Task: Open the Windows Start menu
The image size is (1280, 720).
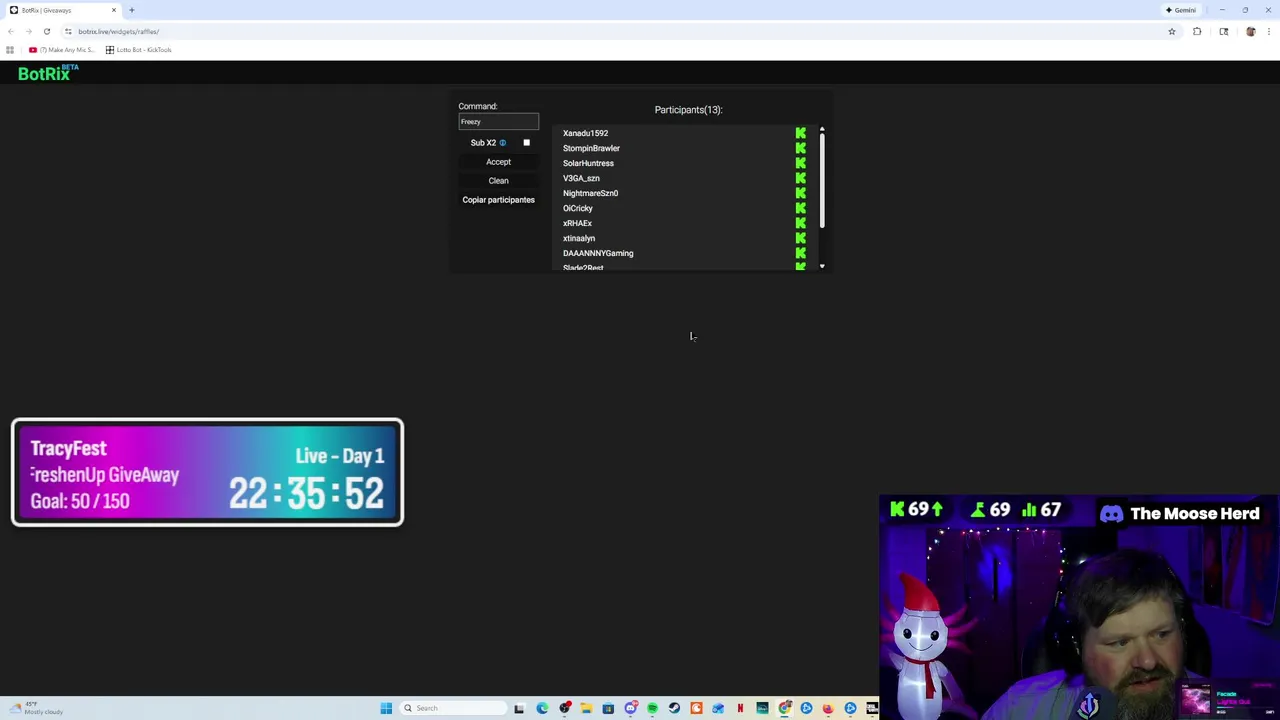Action: tap(386, 708)
